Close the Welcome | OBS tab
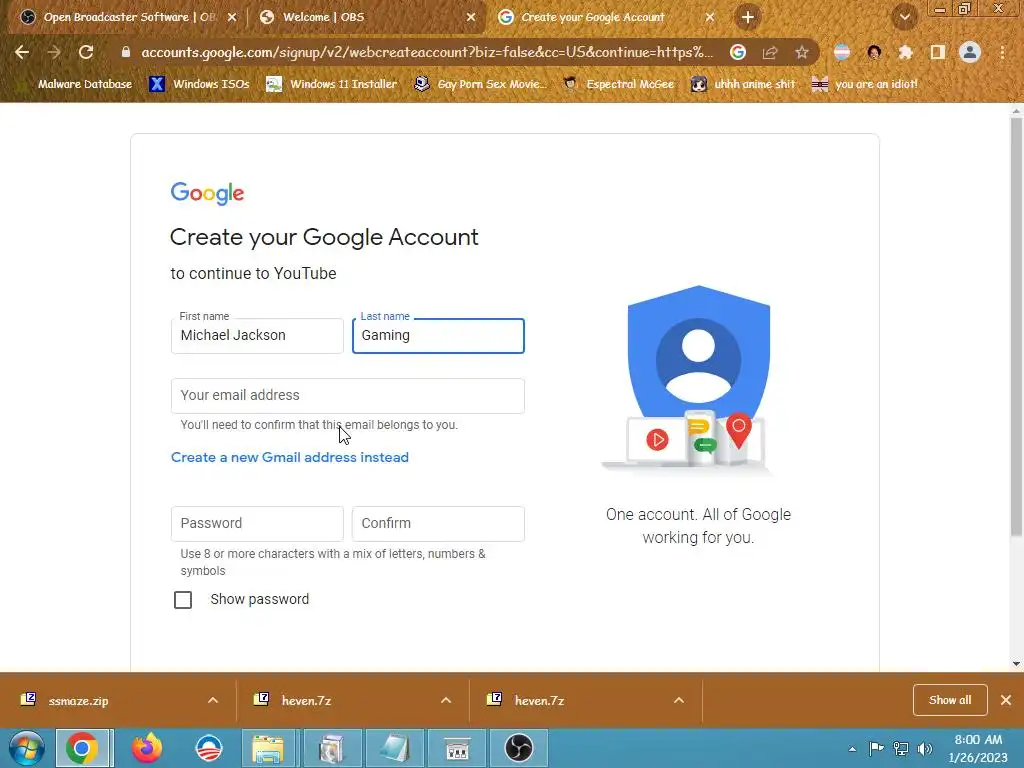1024x768 pixels. (x=471, y=17)
